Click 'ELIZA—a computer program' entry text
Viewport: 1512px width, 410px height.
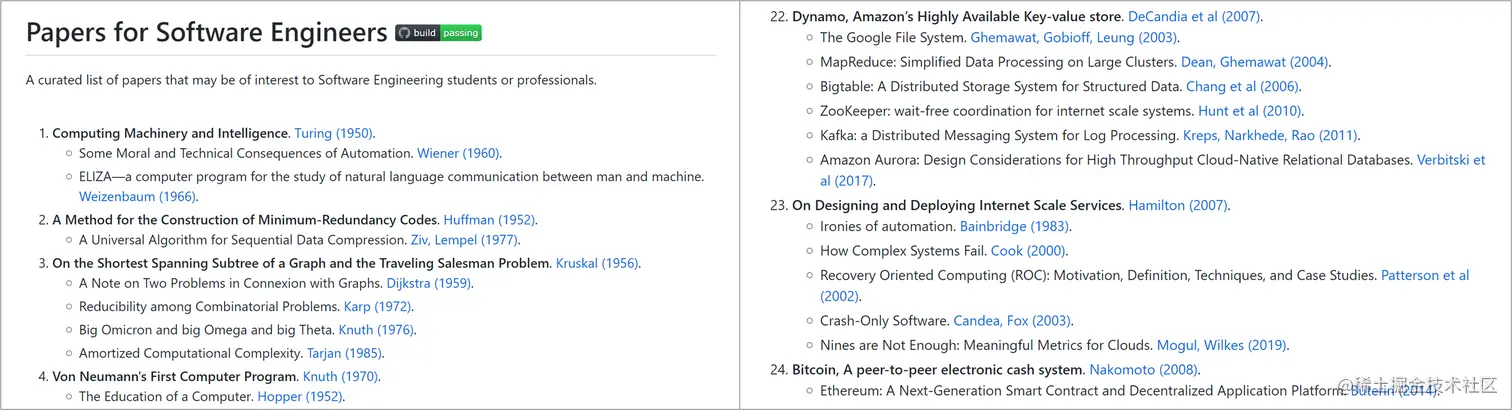click(392, 176)
